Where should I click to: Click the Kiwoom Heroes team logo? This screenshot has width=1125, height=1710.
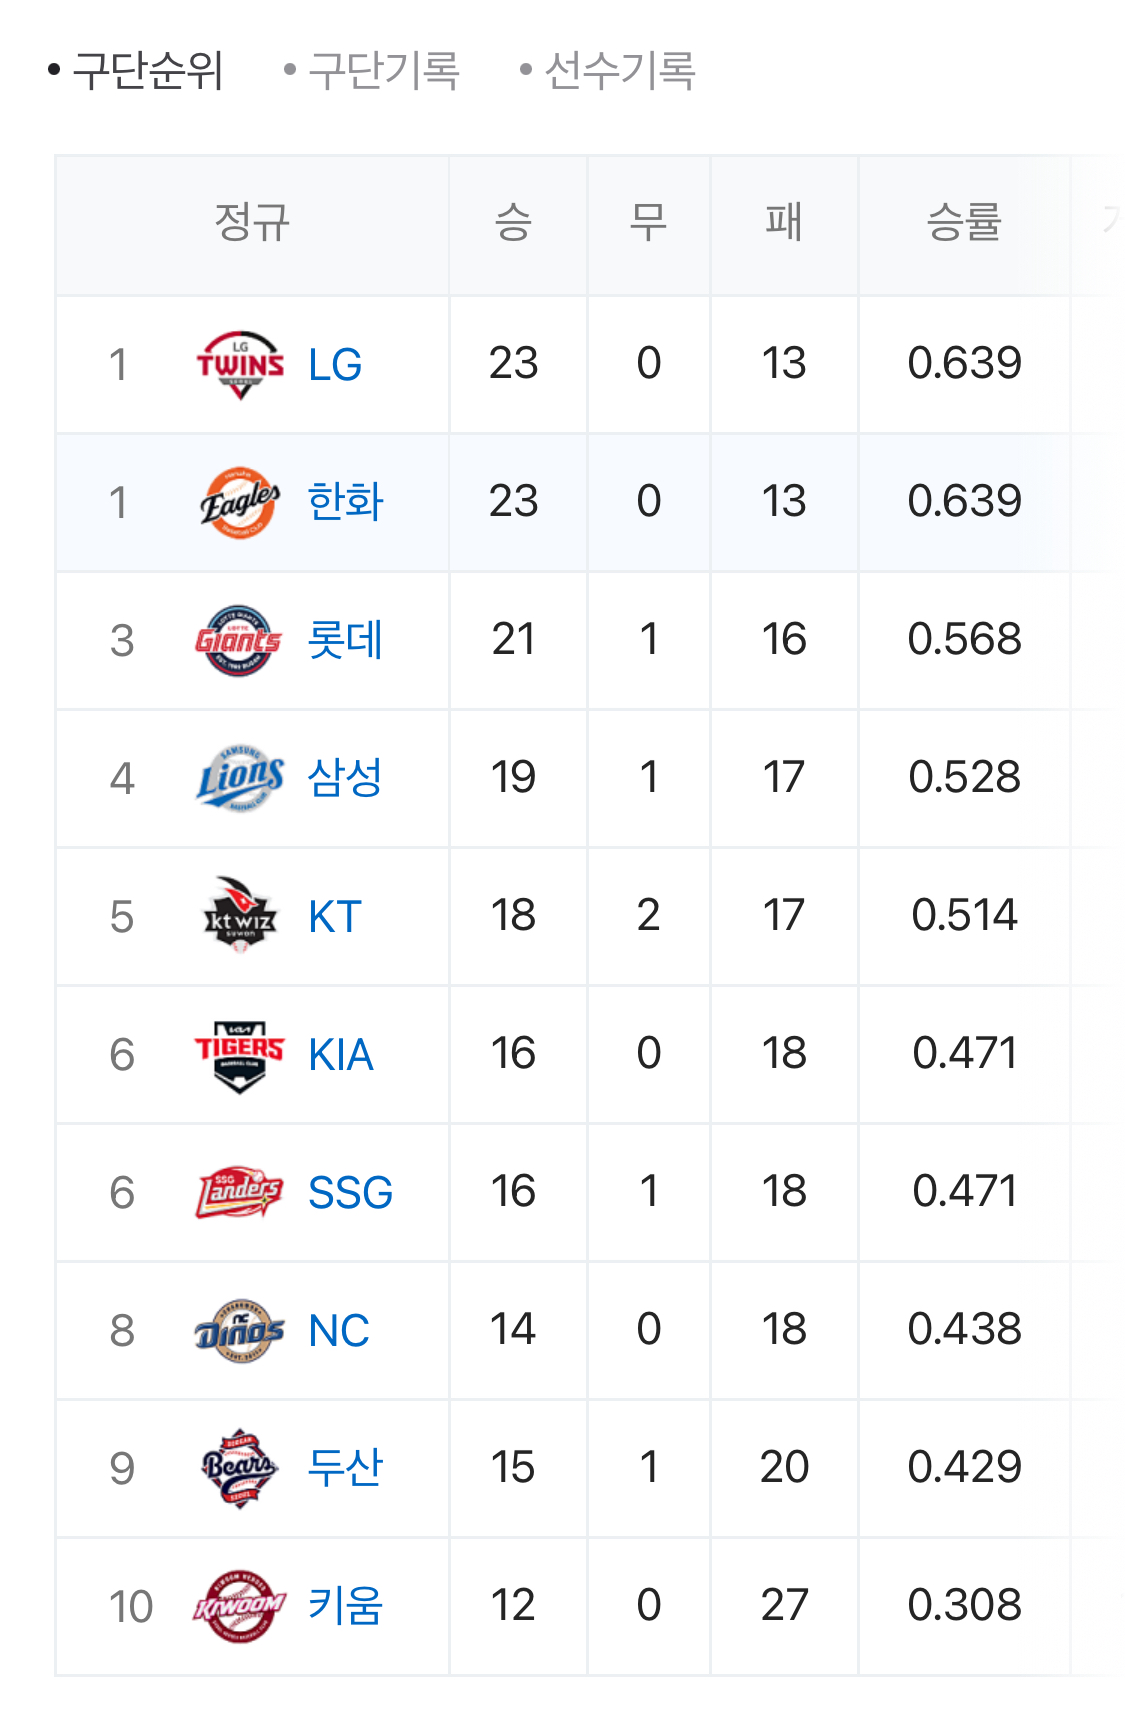click(x=240, y=1607)
